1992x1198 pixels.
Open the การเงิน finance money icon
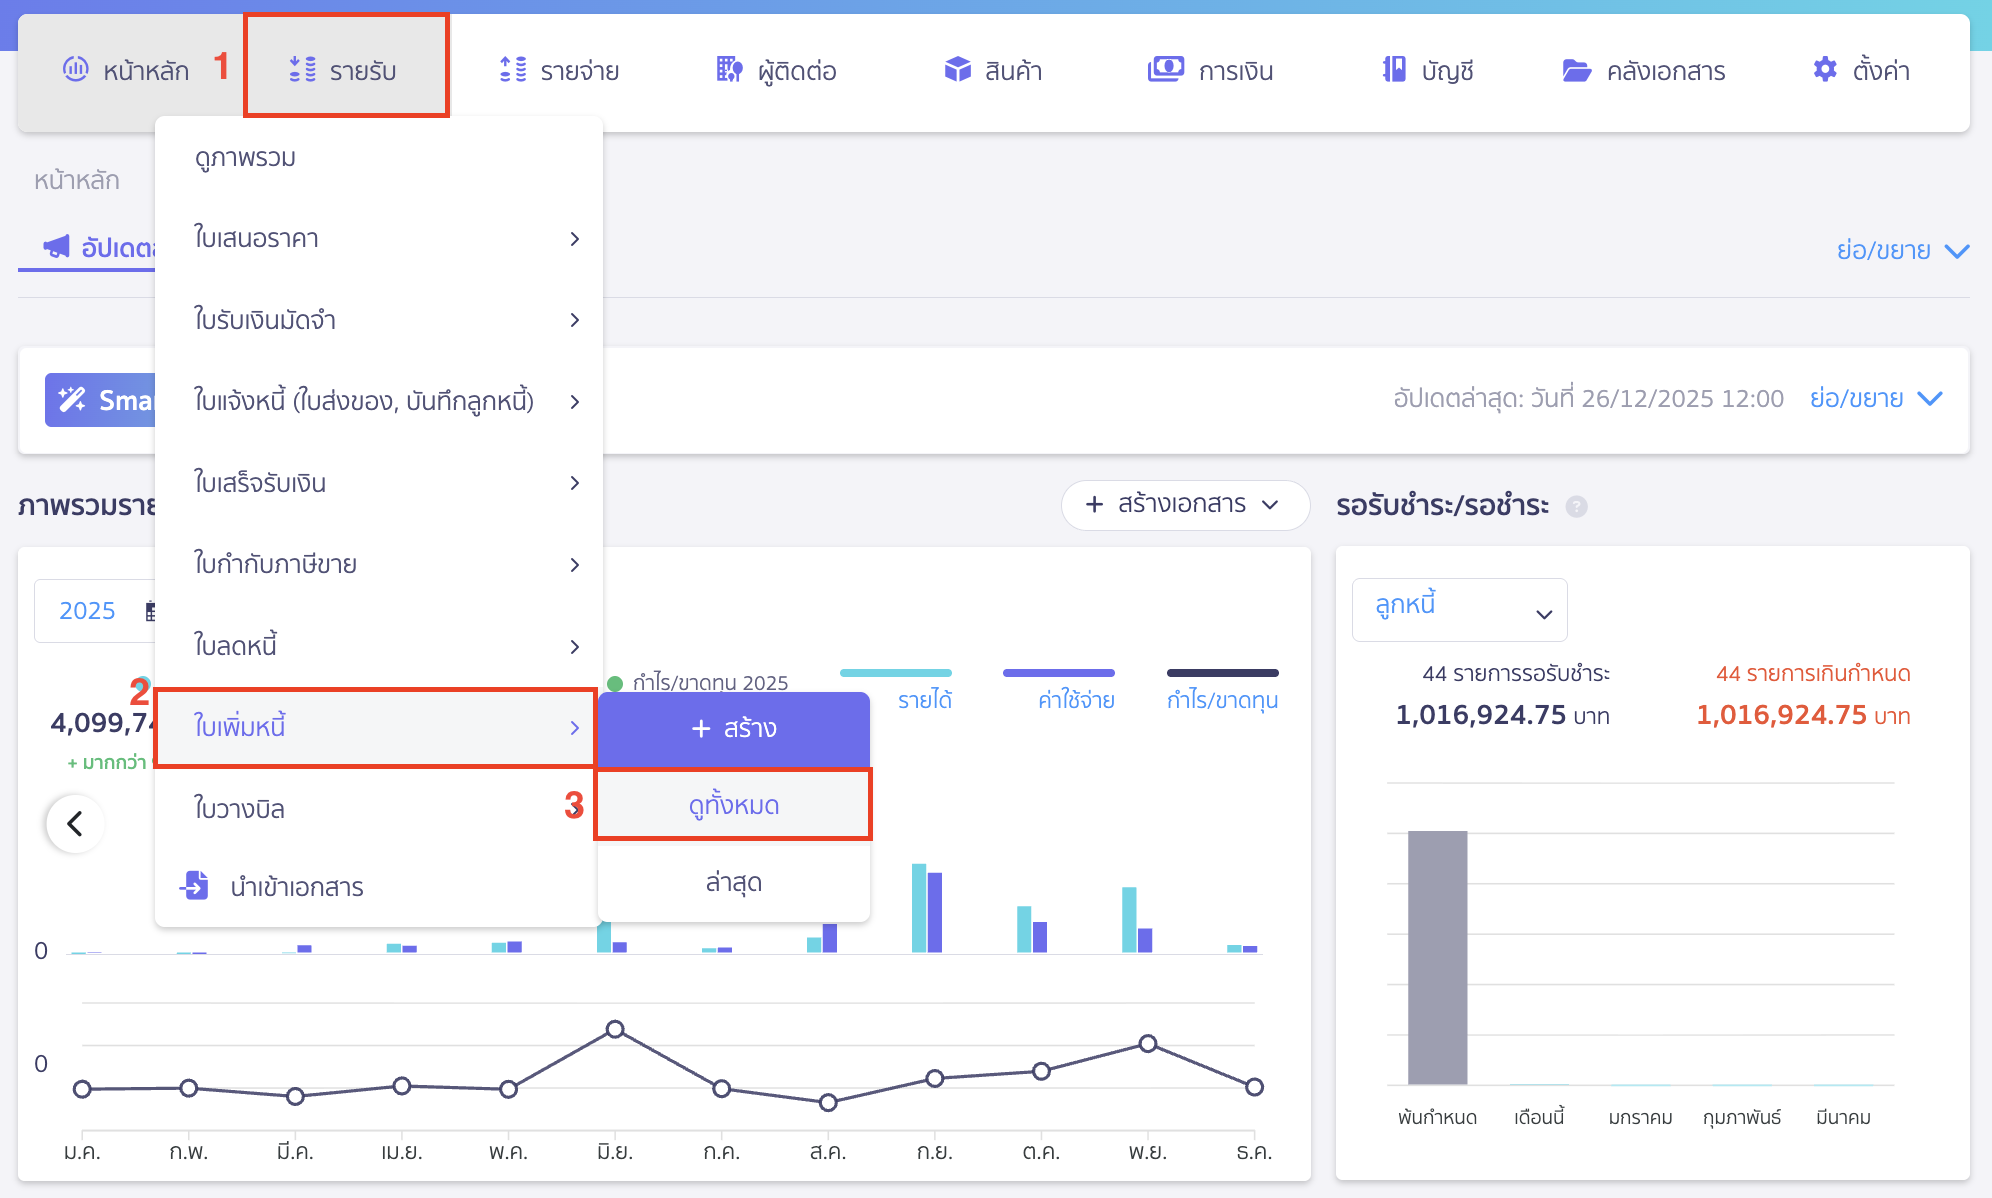point(1165,70)
